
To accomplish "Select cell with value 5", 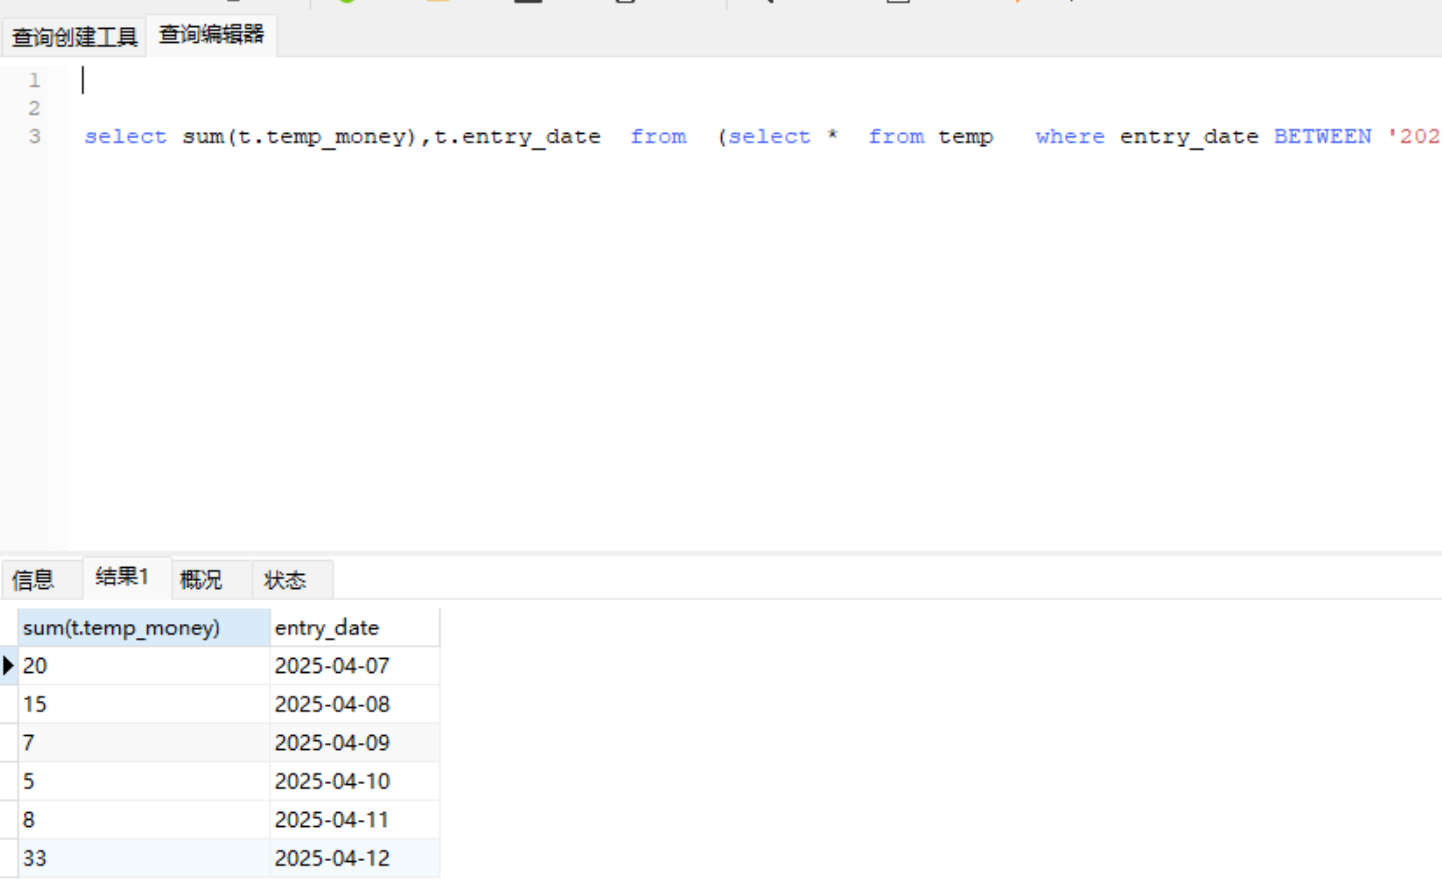I will click(144, 781).
